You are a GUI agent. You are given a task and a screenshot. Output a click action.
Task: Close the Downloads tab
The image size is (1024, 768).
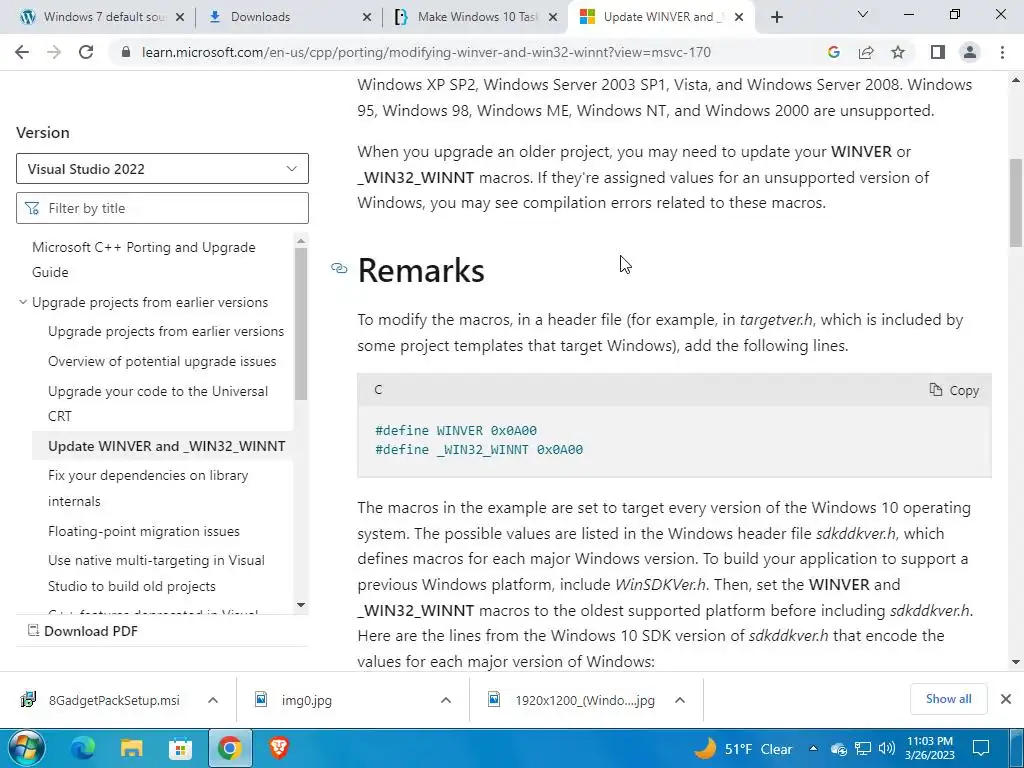coord(367,18)
